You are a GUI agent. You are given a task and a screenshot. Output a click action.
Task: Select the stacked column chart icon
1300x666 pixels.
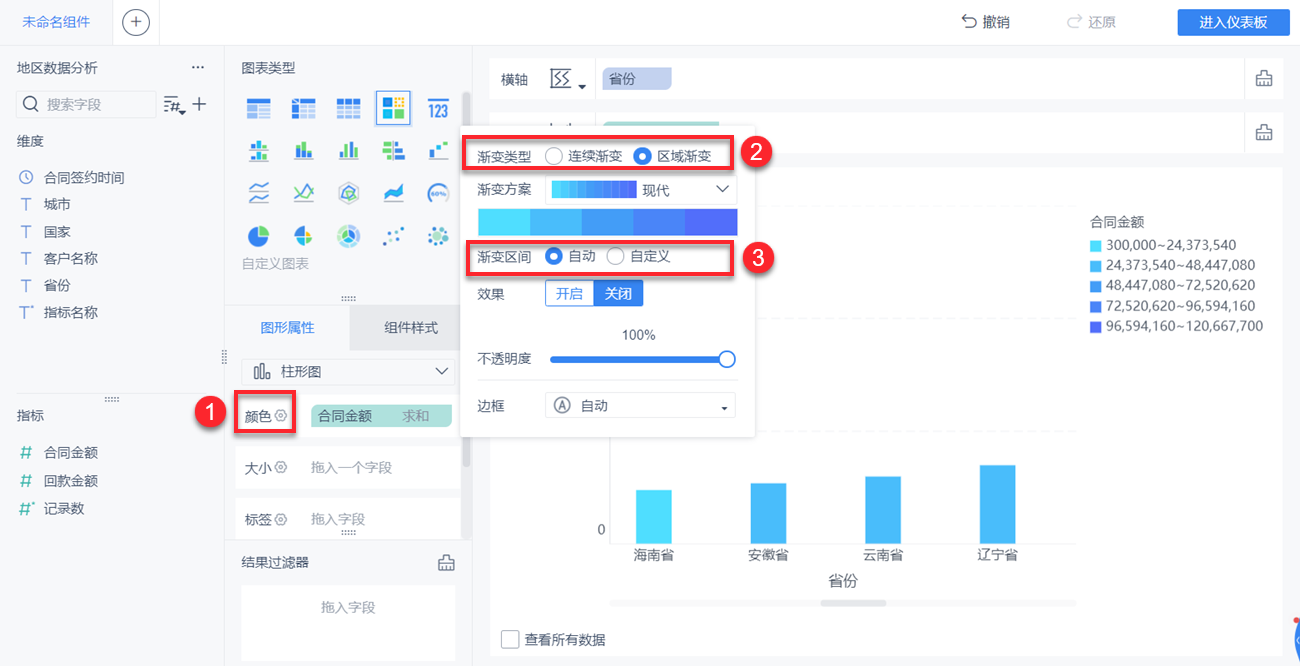point(303,150)
